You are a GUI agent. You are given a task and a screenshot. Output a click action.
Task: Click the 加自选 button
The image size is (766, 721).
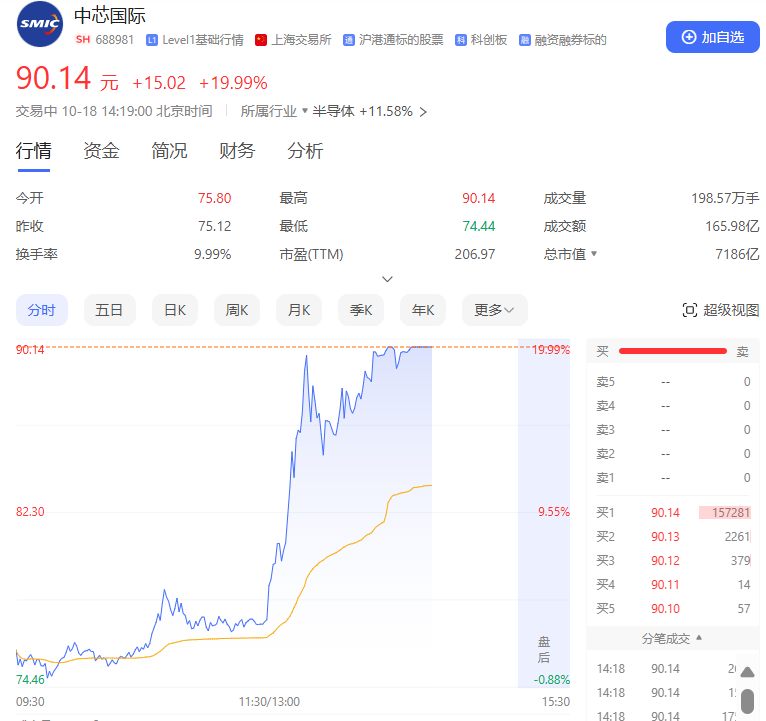(712, 37)
